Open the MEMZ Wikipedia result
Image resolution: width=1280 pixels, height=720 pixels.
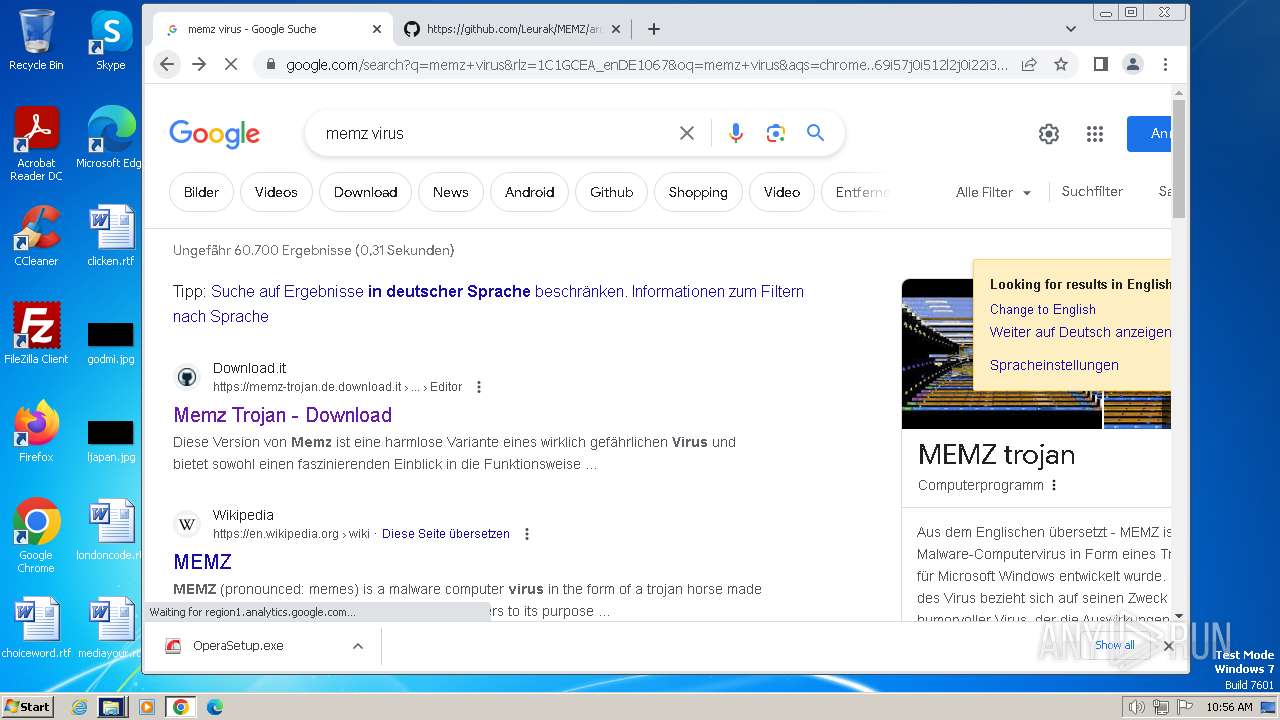202,562
